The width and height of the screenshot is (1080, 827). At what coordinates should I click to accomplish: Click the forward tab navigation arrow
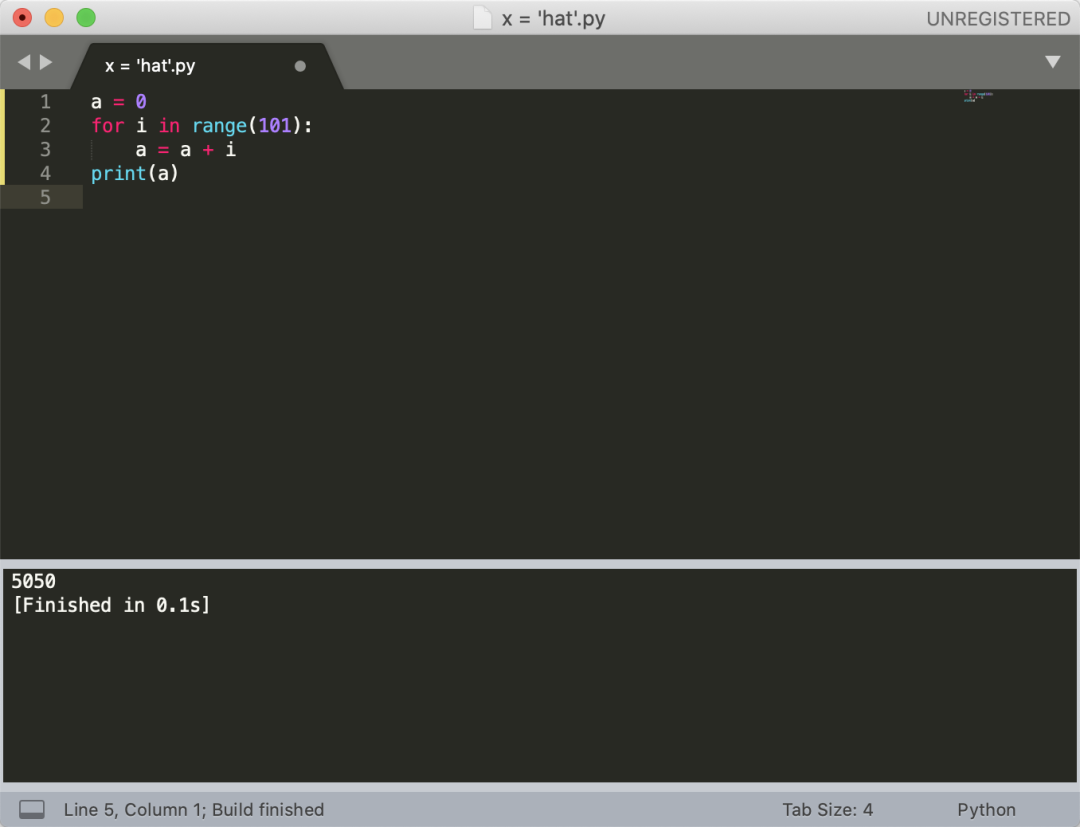click(46, 63)
